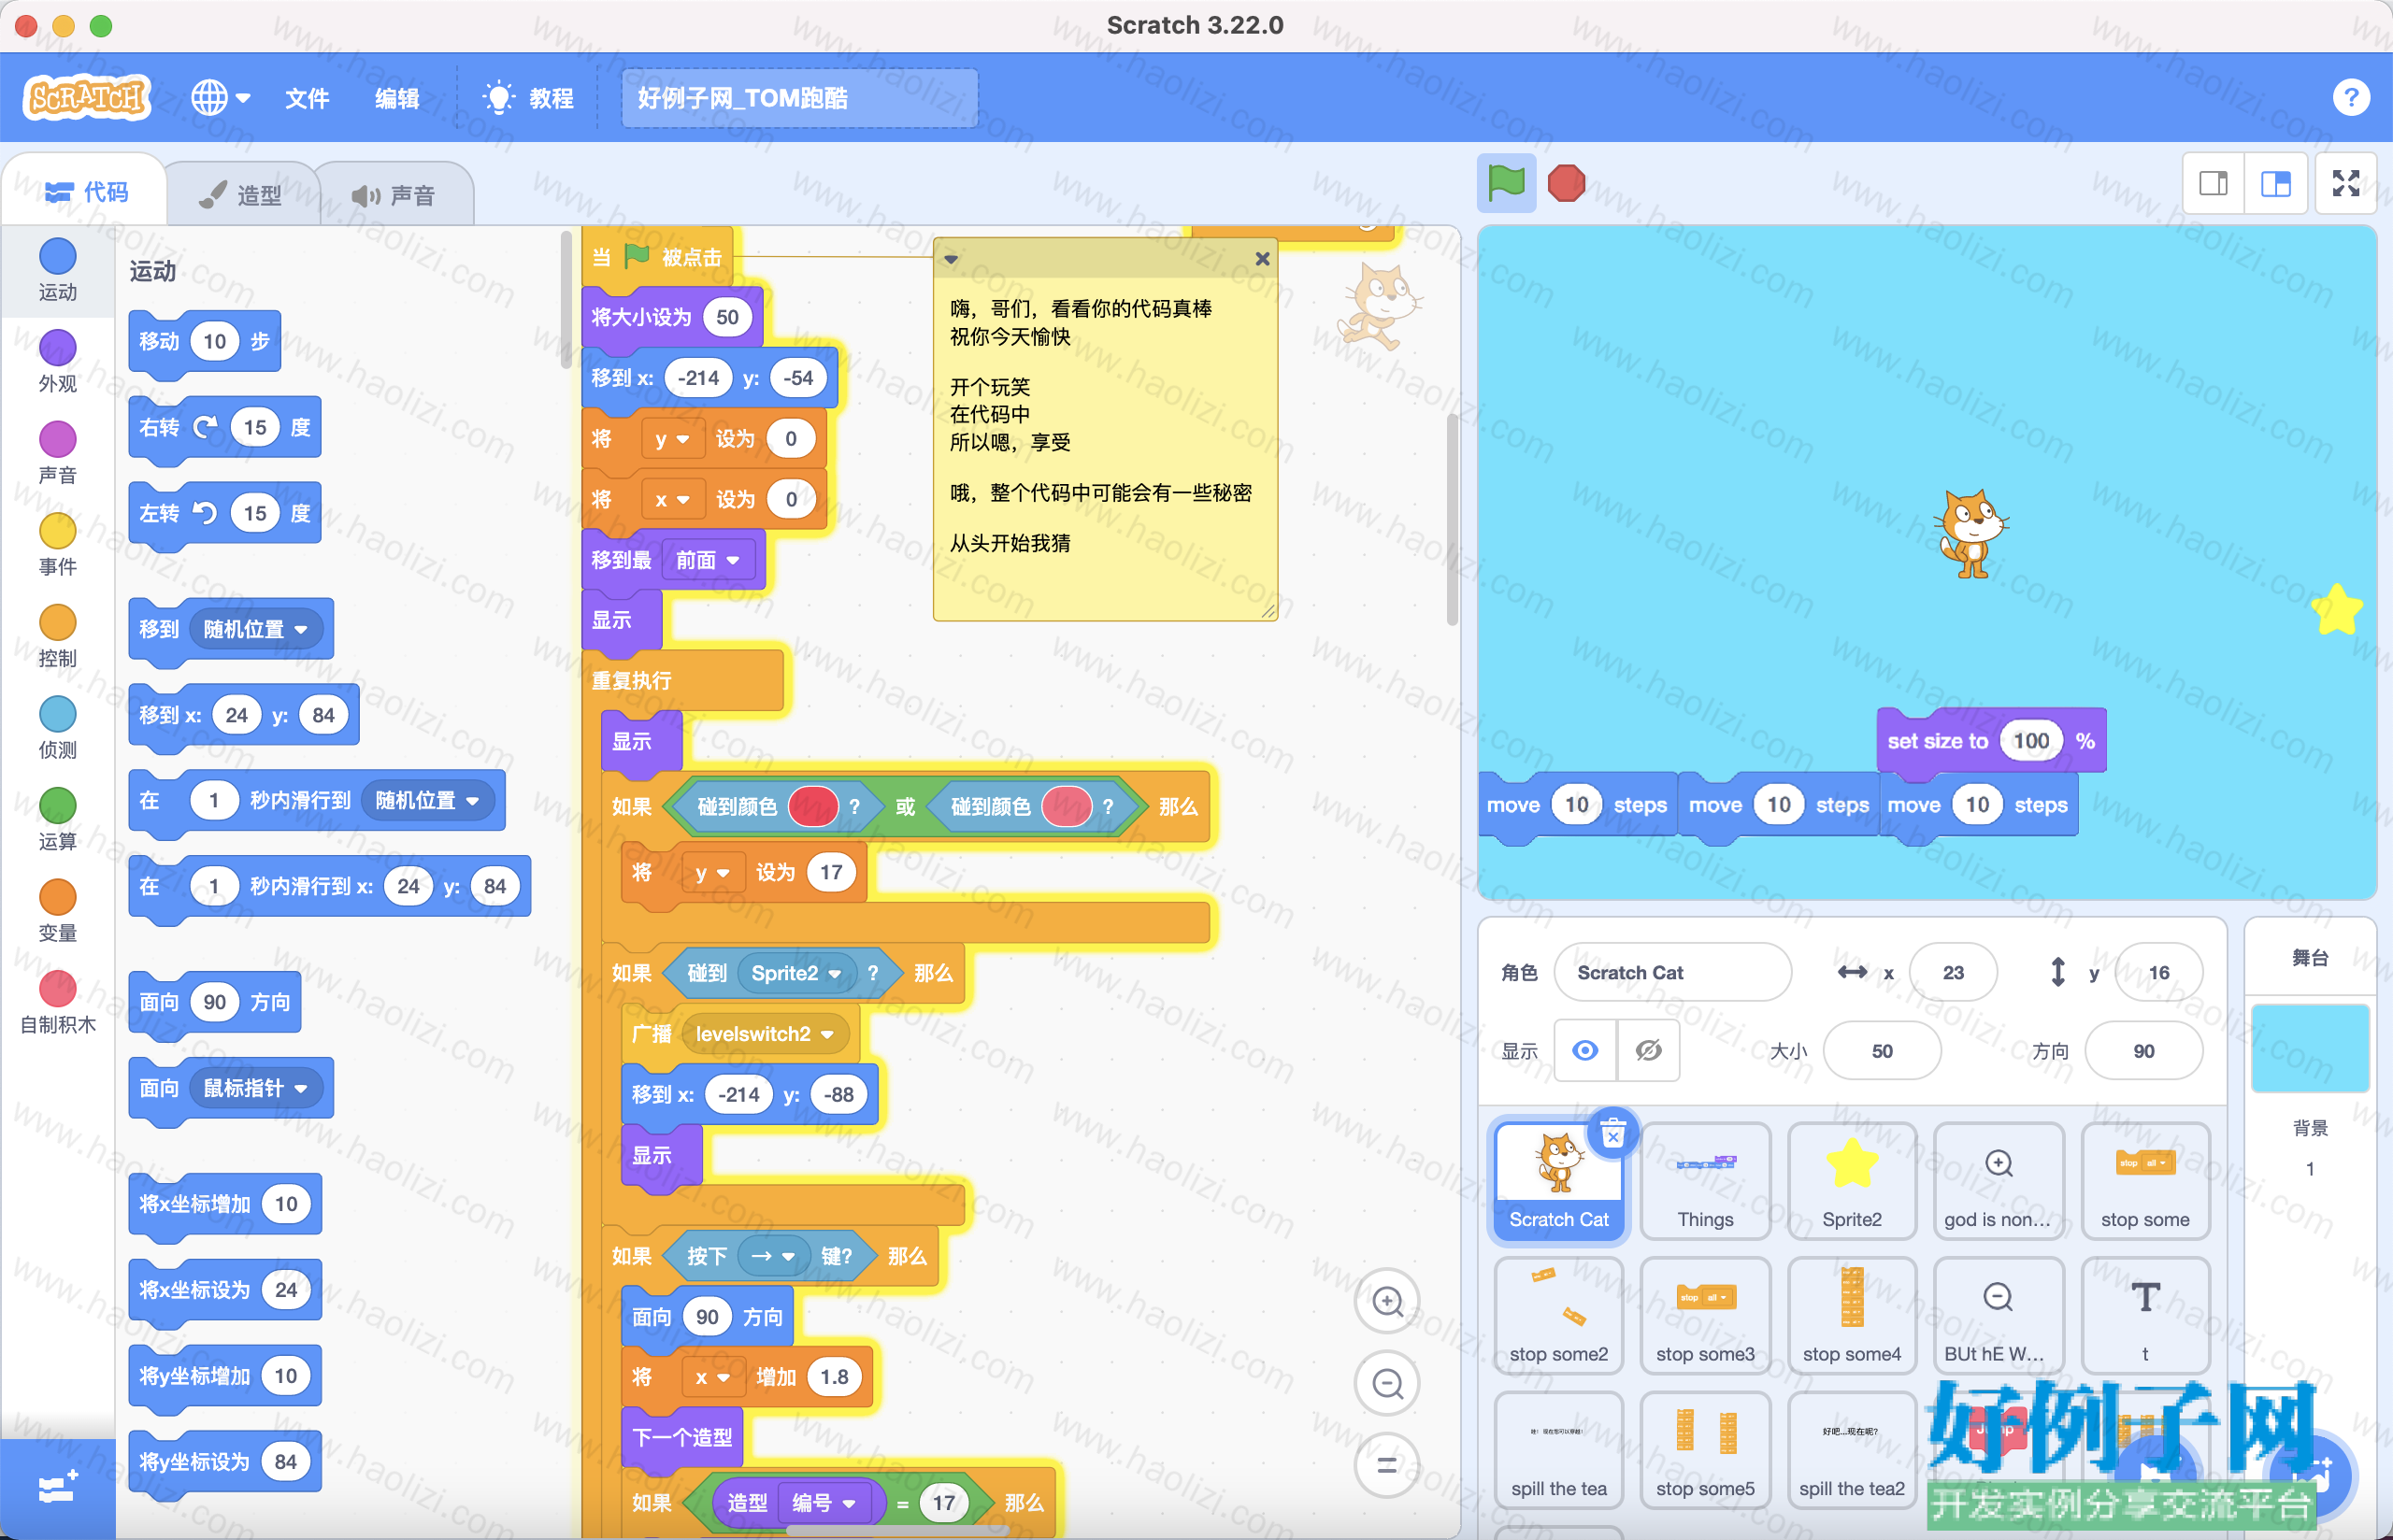Reset workspace zoom to default

(1387, 1465)
